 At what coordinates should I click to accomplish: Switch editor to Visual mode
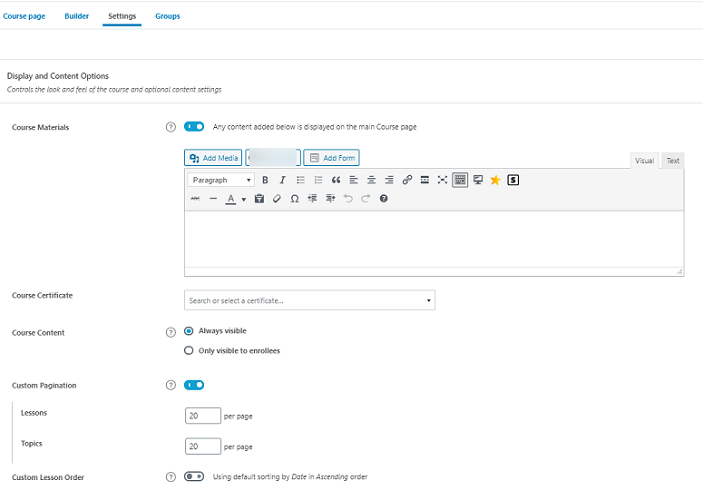point(644,161)
